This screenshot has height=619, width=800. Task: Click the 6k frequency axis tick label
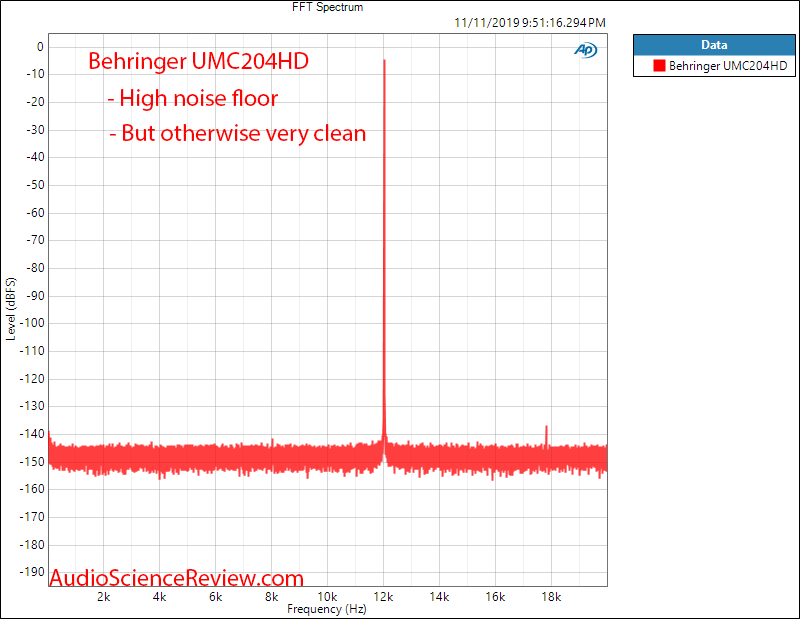tap(216, 597)
